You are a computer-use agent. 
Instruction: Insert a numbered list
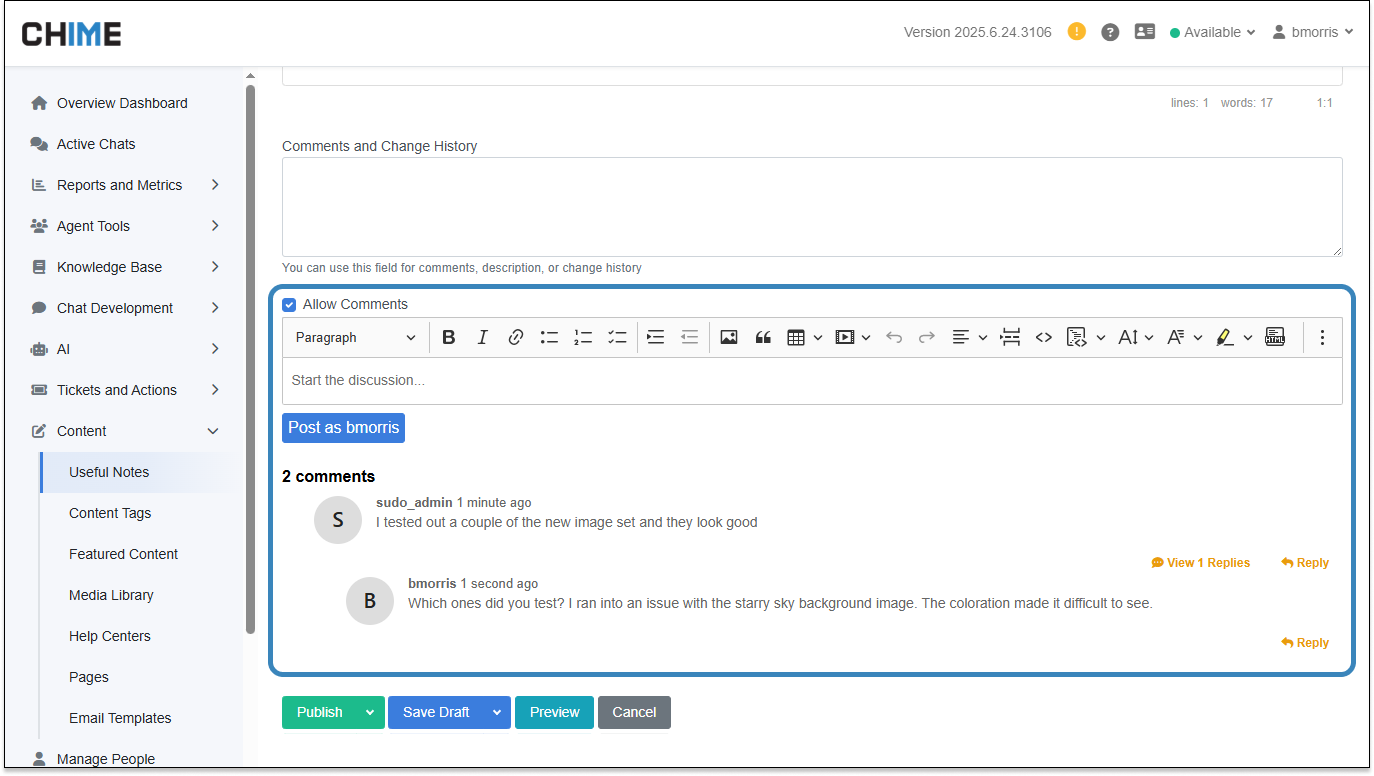click(x=583, y=338)
